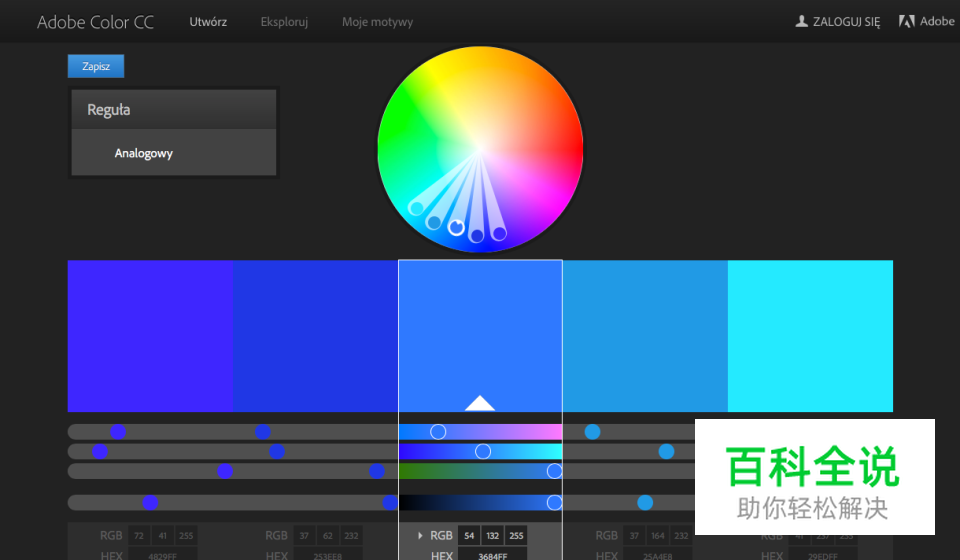Switch to the Eksploruj tab
This screenshot has width=960, height=560.
pyautogui.click(x=284, y=22)
